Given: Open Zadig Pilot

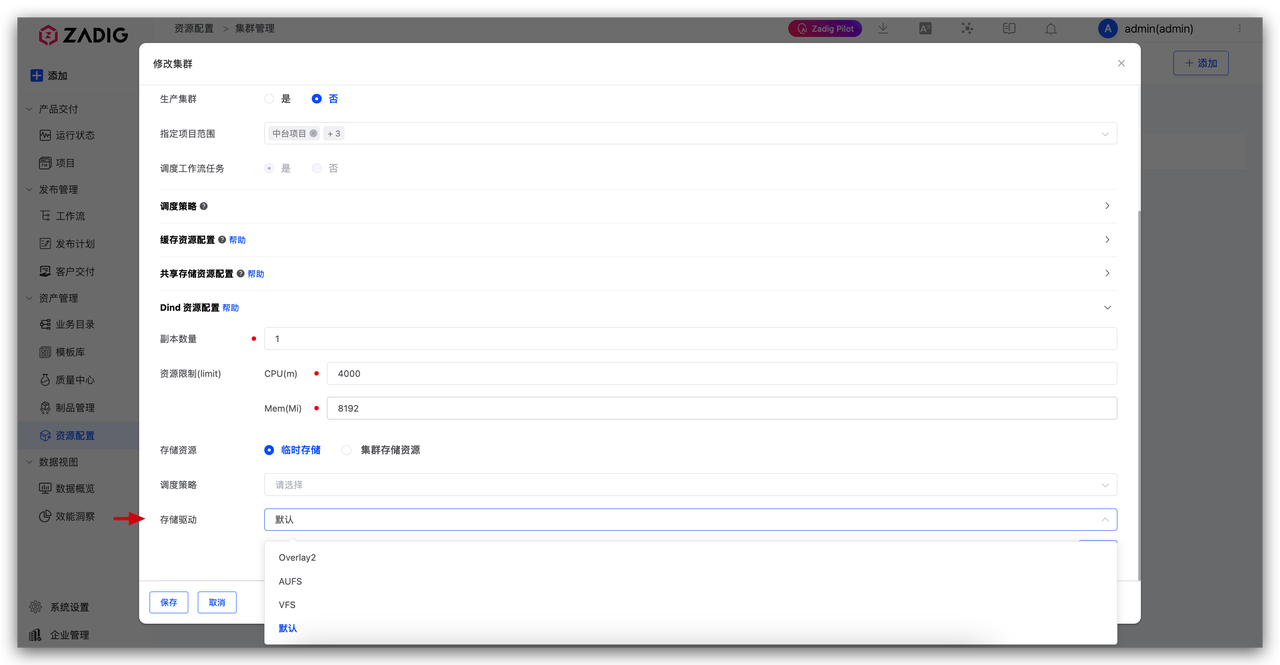Looking at the screenshot, I should (825, 29).
